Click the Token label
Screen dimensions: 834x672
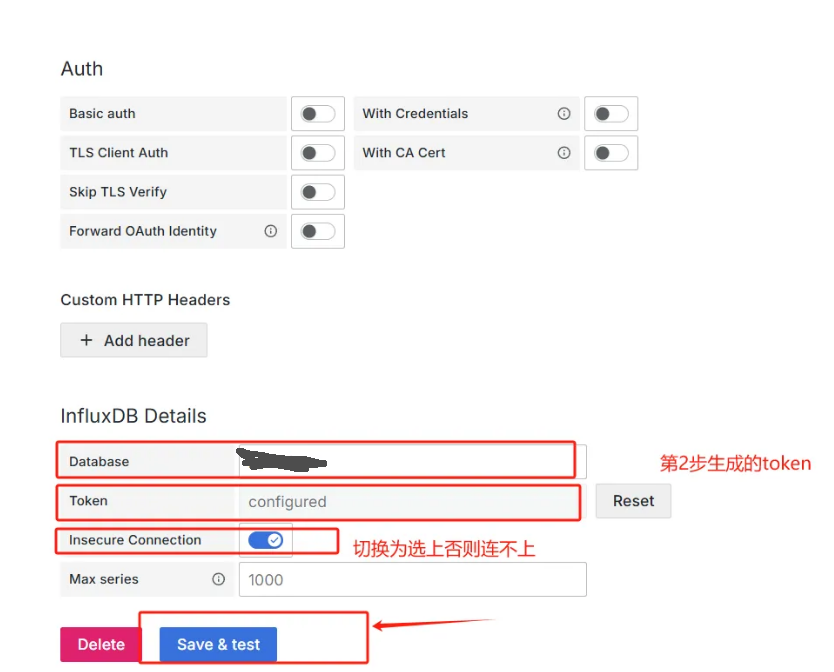click(88, 501)
